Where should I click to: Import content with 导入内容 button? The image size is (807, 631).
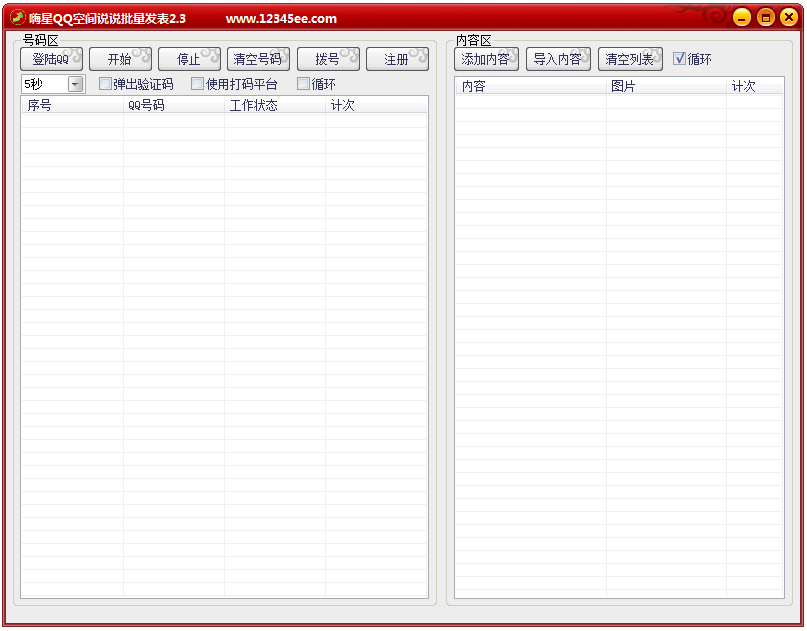(558, 59)
